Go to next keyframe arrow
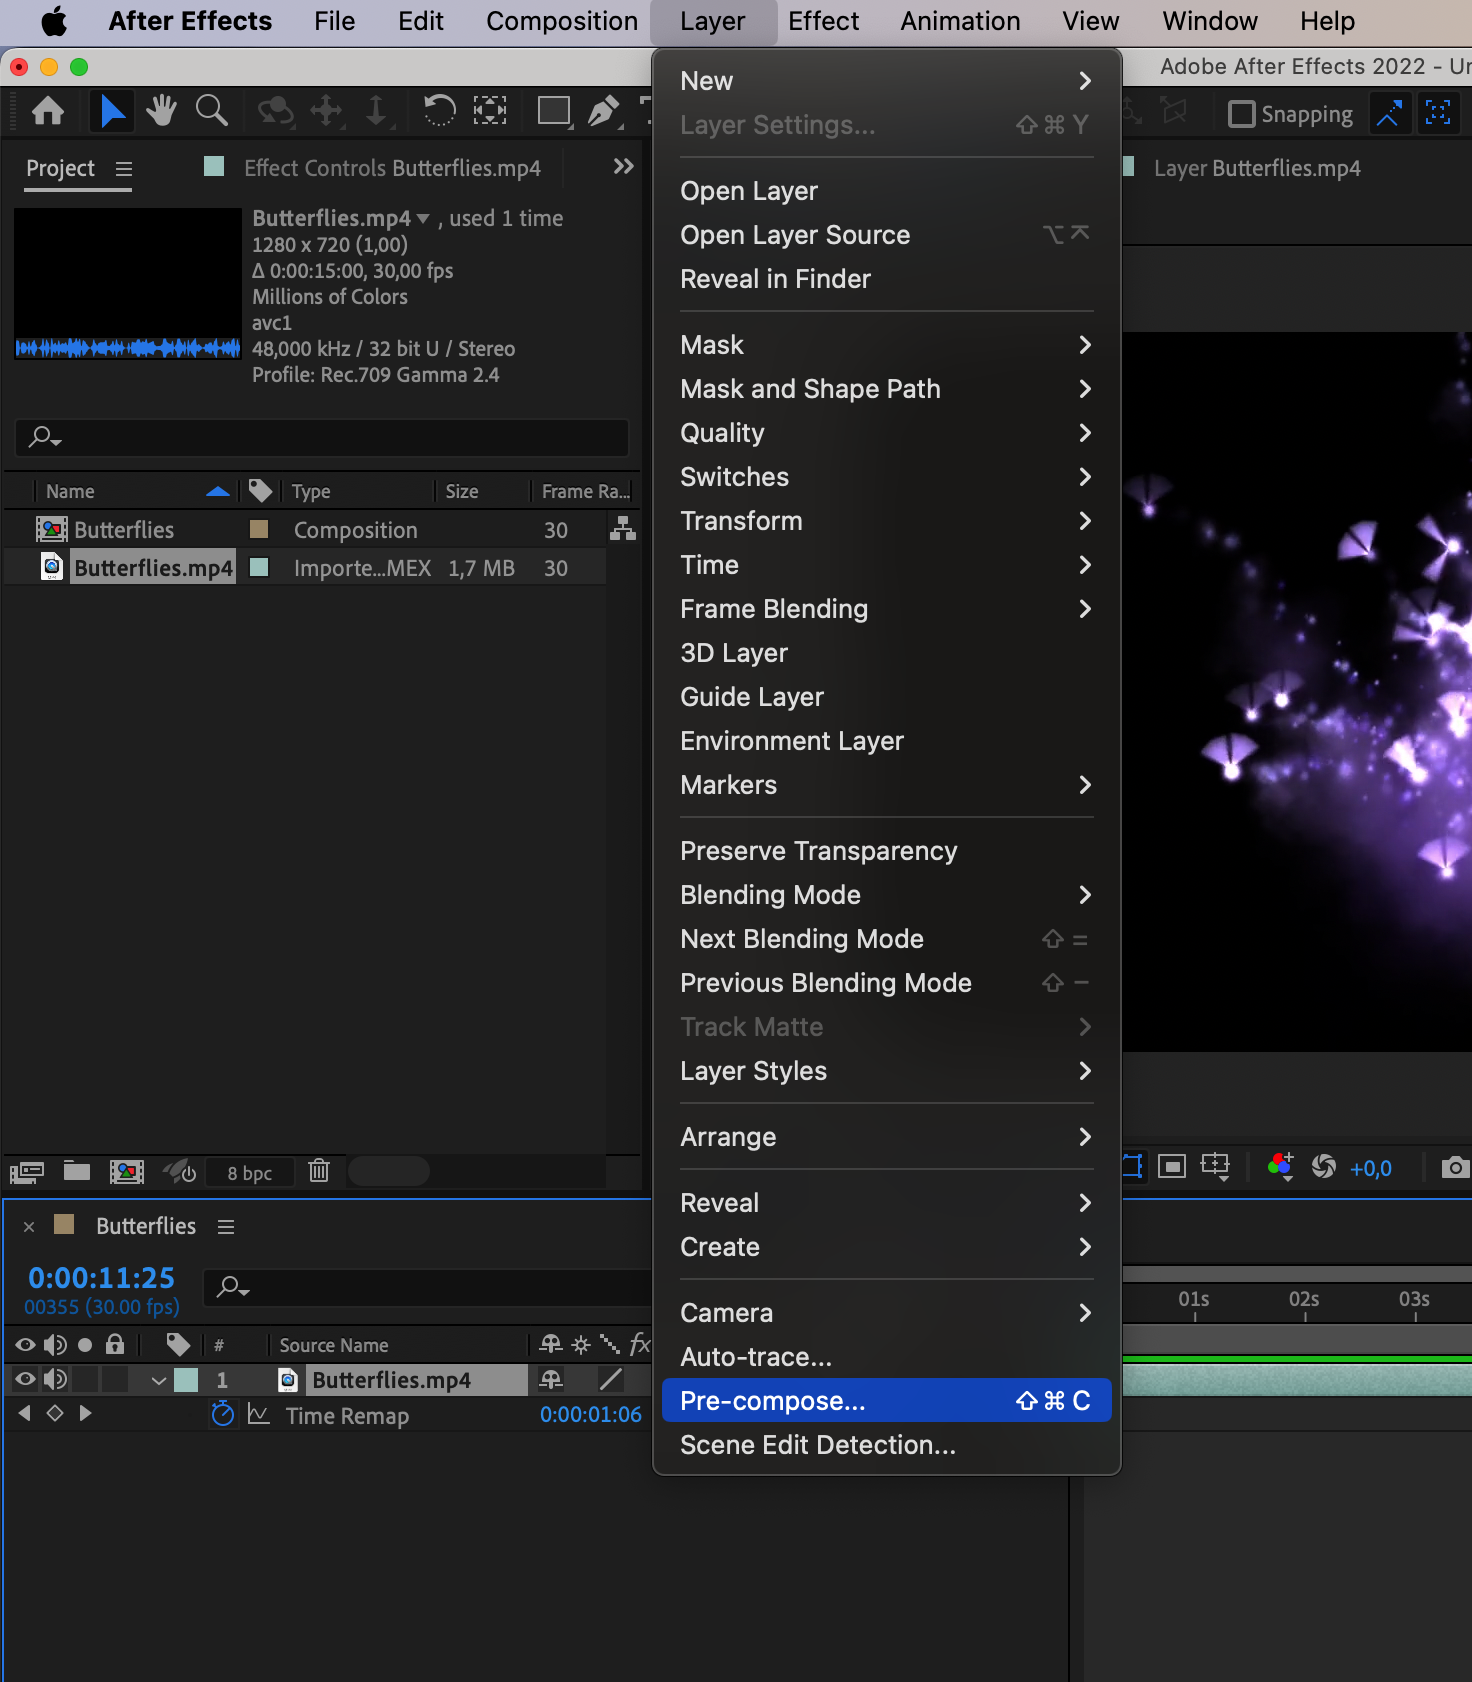 pos(85,1413)
